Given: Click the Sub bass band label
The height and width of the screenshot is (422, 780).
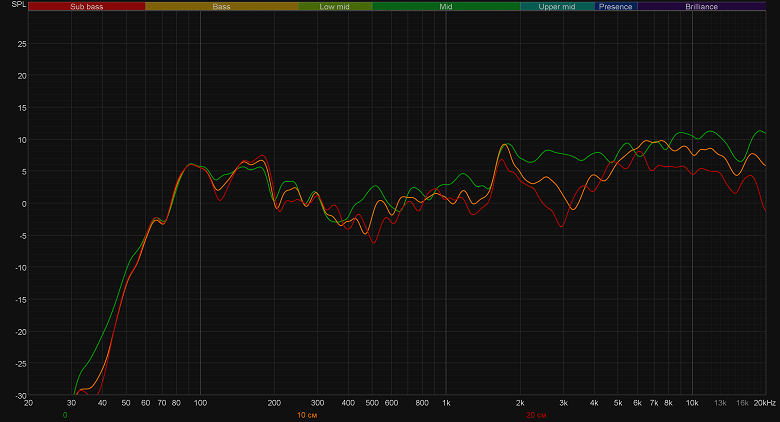Looking at the screenshot, I should pos(87,6).
